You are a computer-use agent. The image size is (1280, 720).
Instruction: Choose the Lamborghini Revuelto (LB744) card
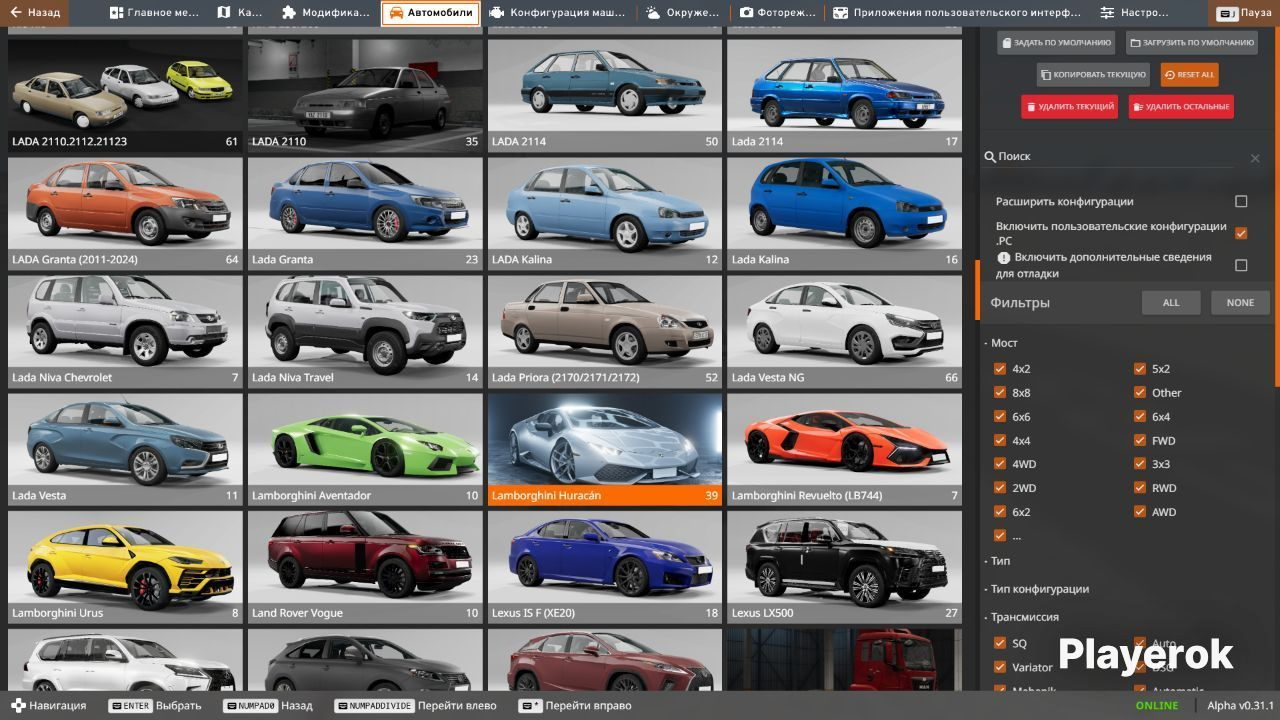pyautogui.click(x=844, y=449)
